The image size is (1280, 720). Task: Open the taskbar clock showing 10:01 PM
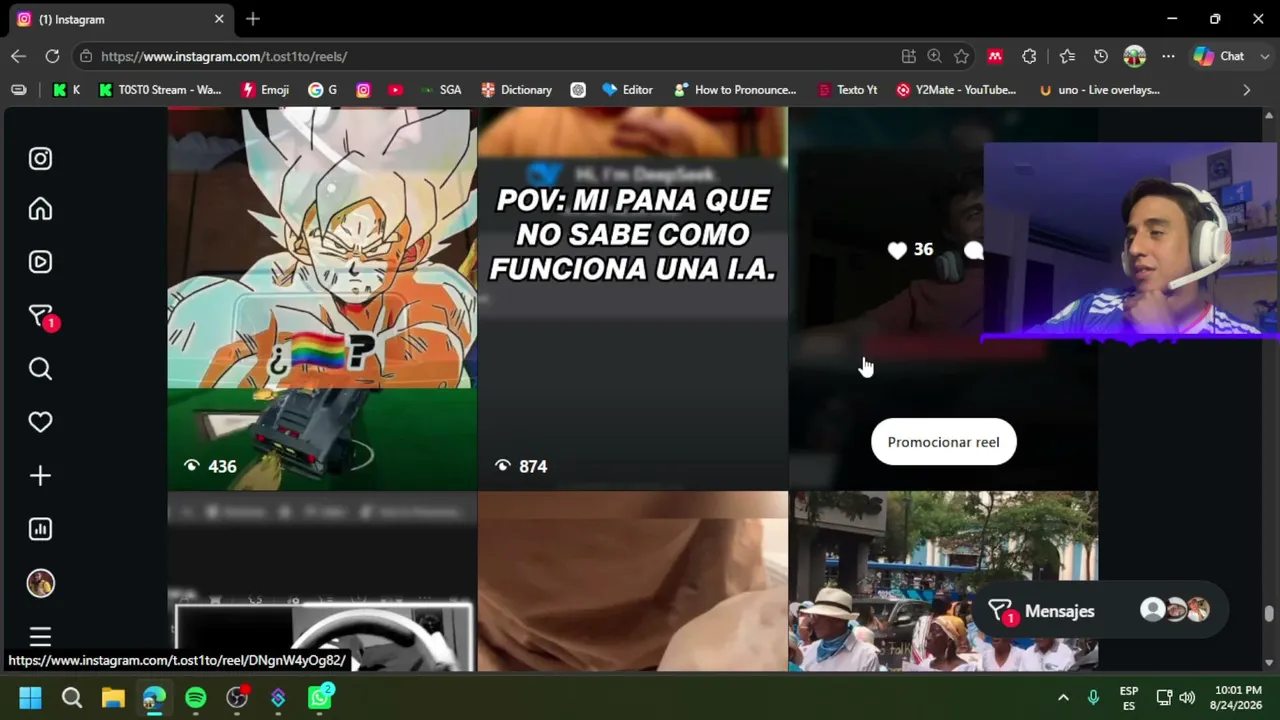coord(1236,697)
